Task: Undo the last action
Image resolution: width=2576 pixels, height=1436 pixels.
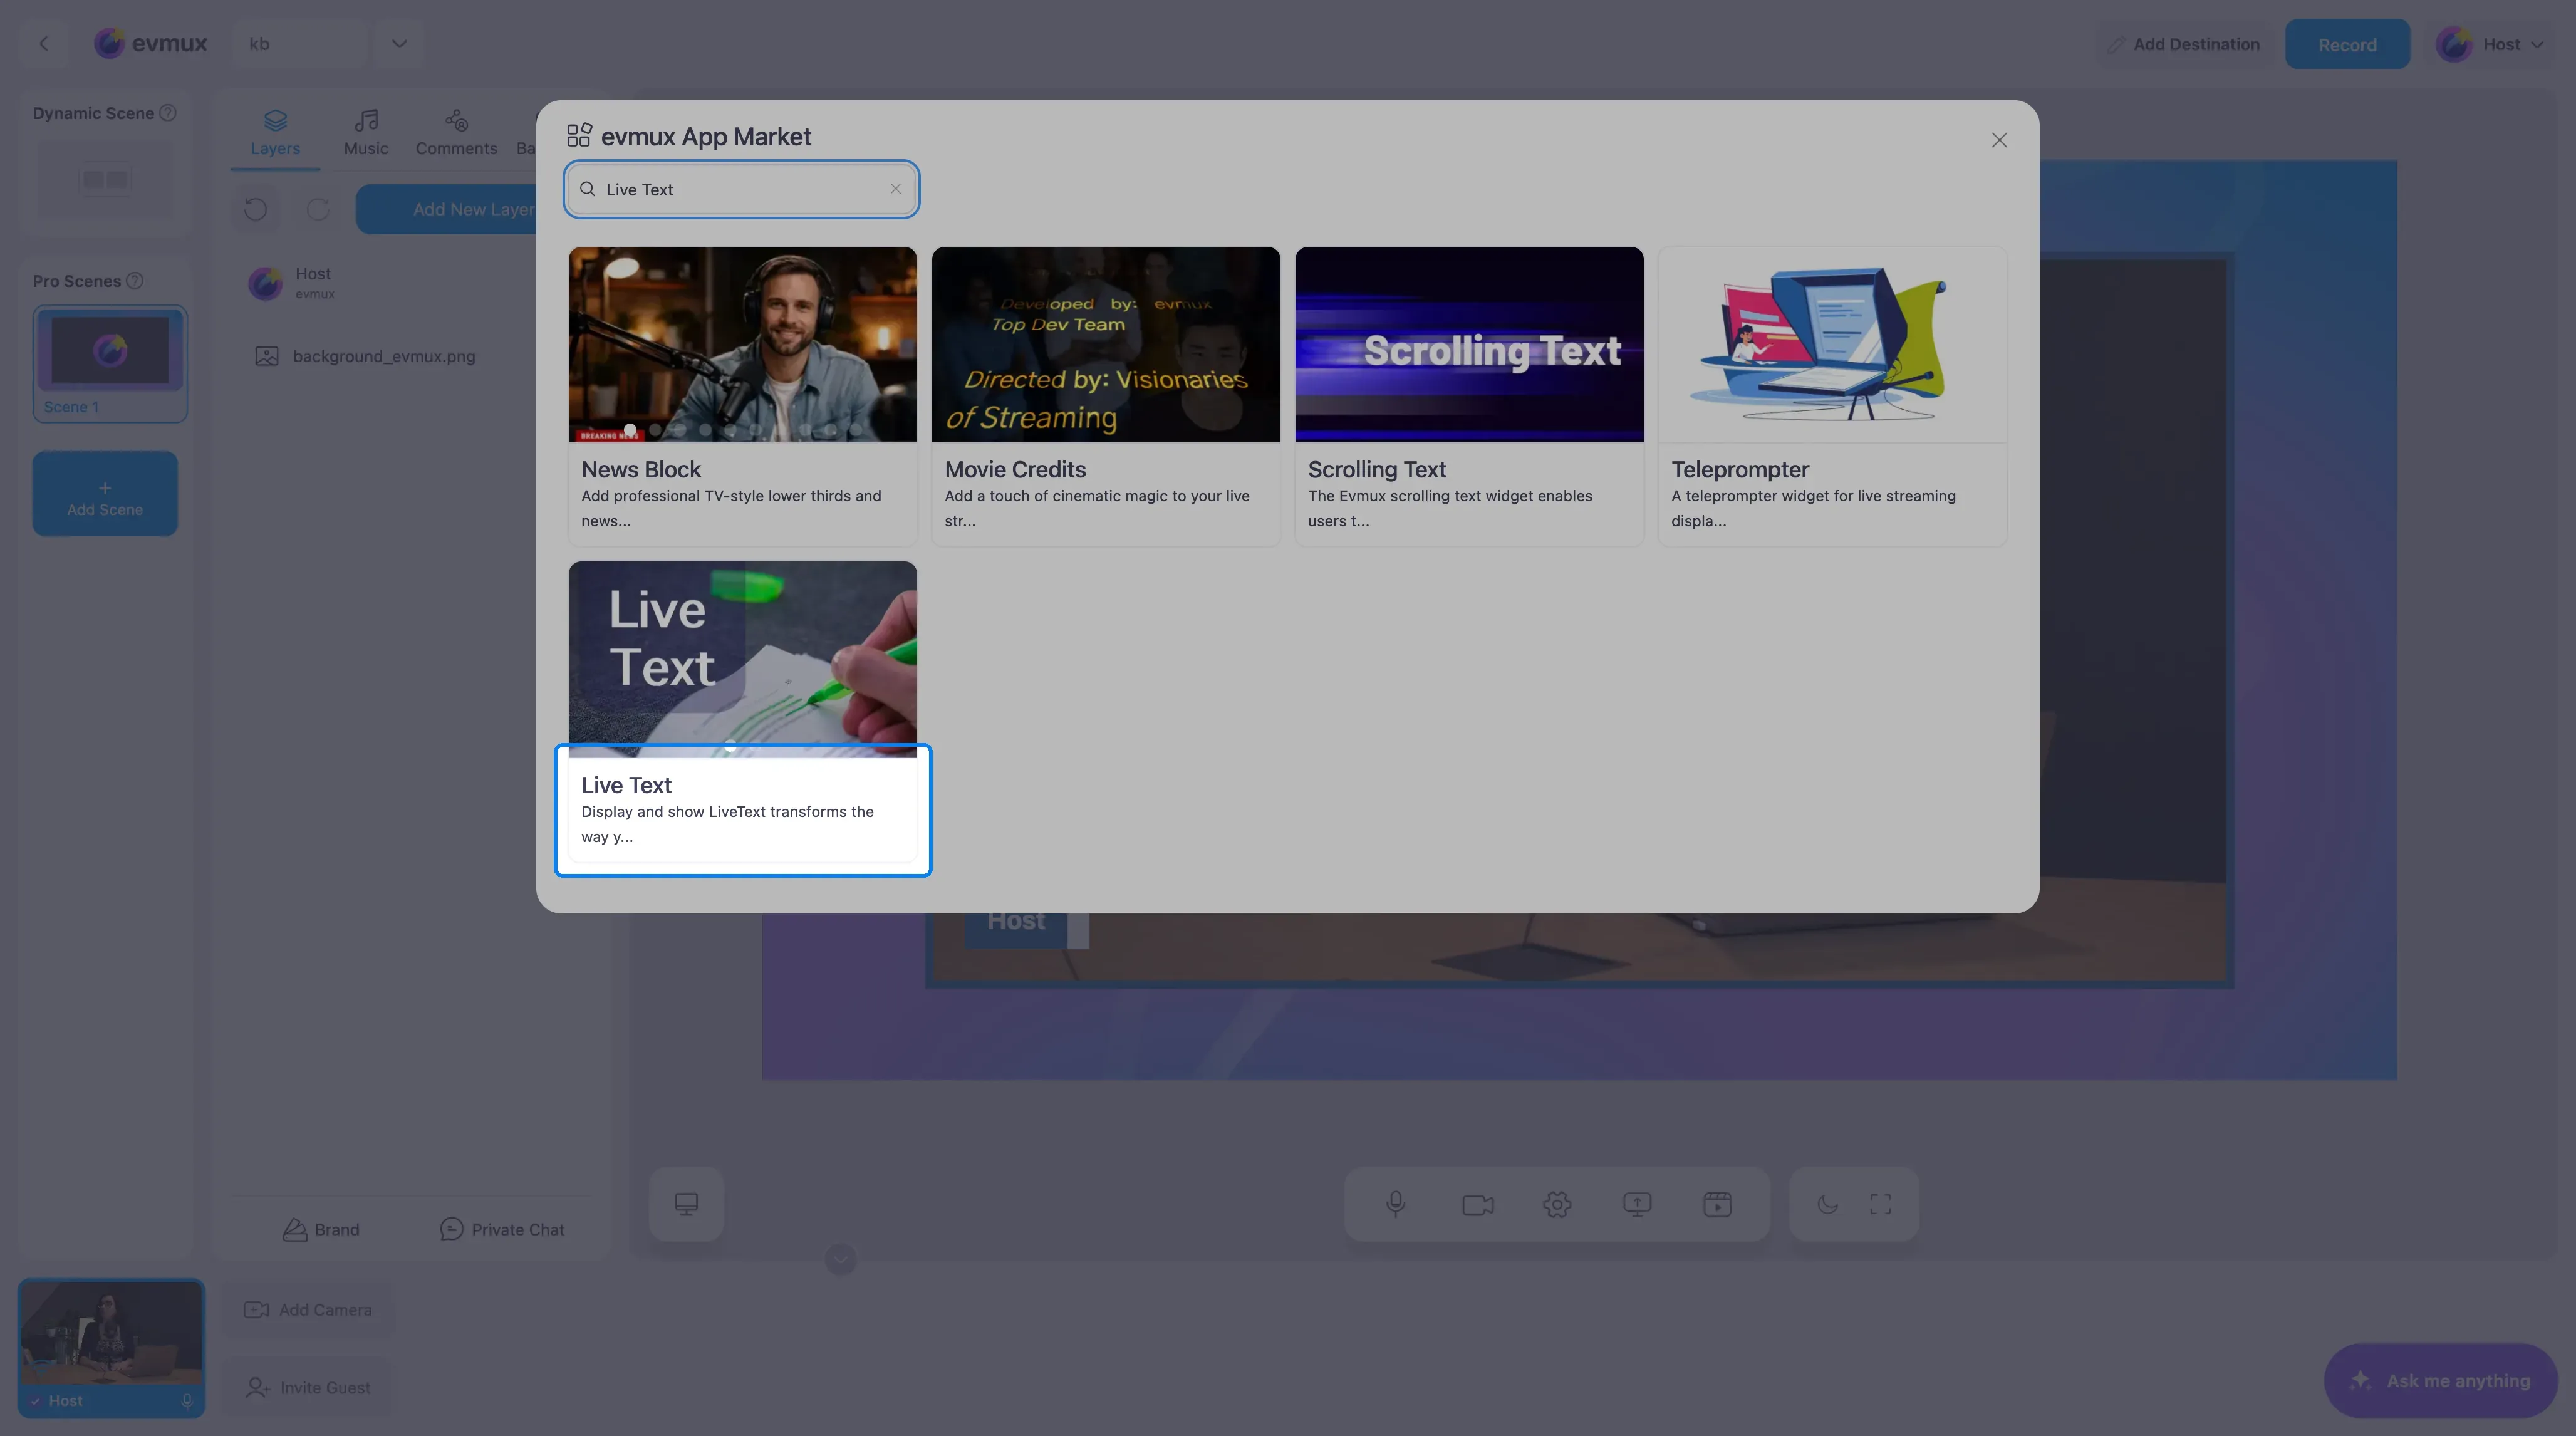Action: click(255, 209)
